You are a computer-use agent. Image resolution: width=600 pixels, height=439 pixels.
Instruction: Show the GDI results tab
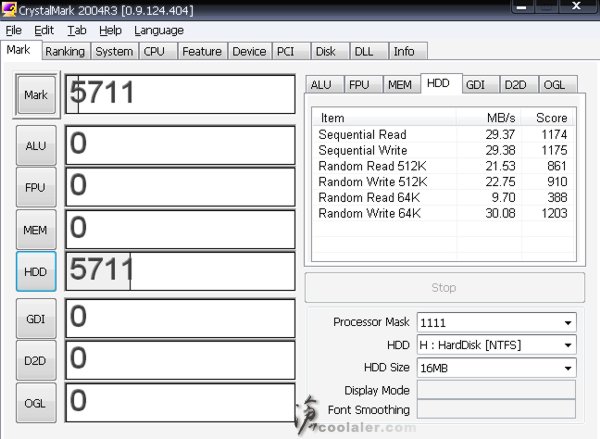point(480,85)
